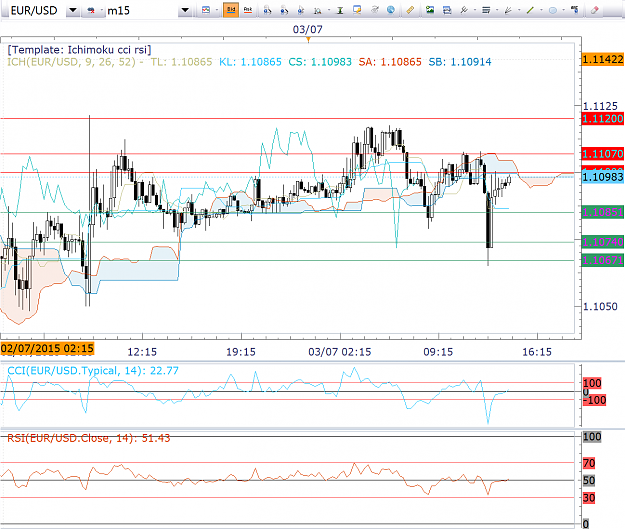Screen dimensions: 625x529
Task: Click the greyed-out crossed tool icon
Action: coord(374,10)
